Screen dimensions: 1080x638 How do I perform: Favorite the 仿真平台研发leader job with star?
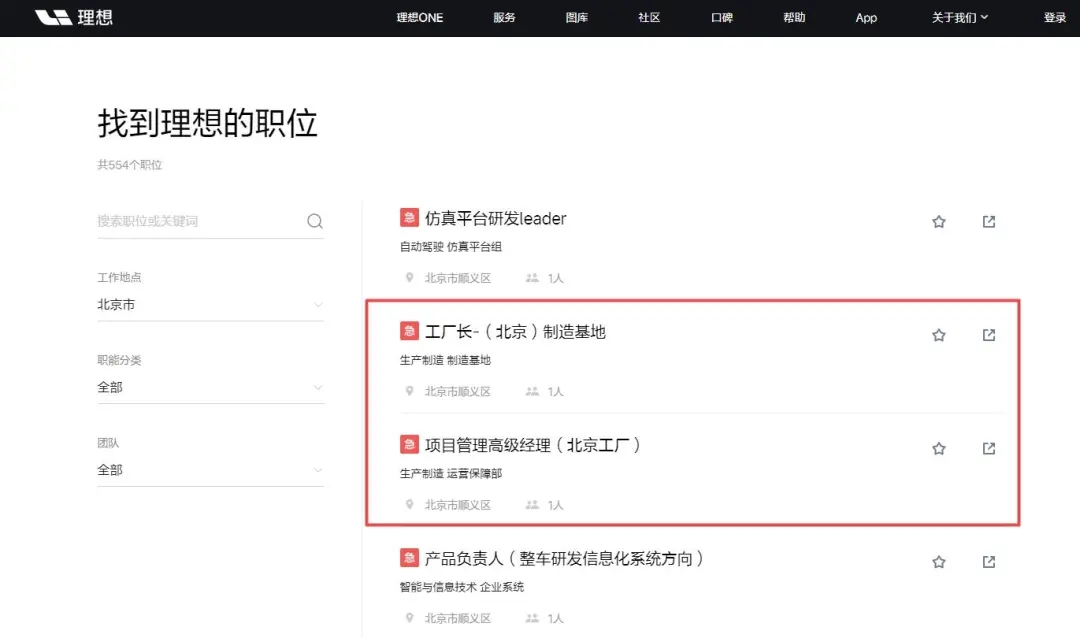point(939,222)
